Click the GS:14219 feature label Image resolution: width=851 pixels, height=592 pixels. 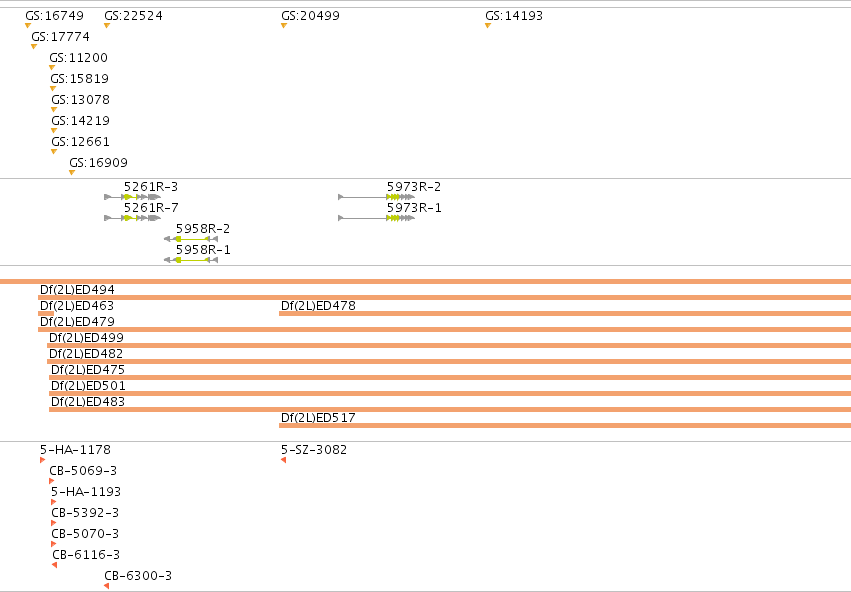click(80, 120)
